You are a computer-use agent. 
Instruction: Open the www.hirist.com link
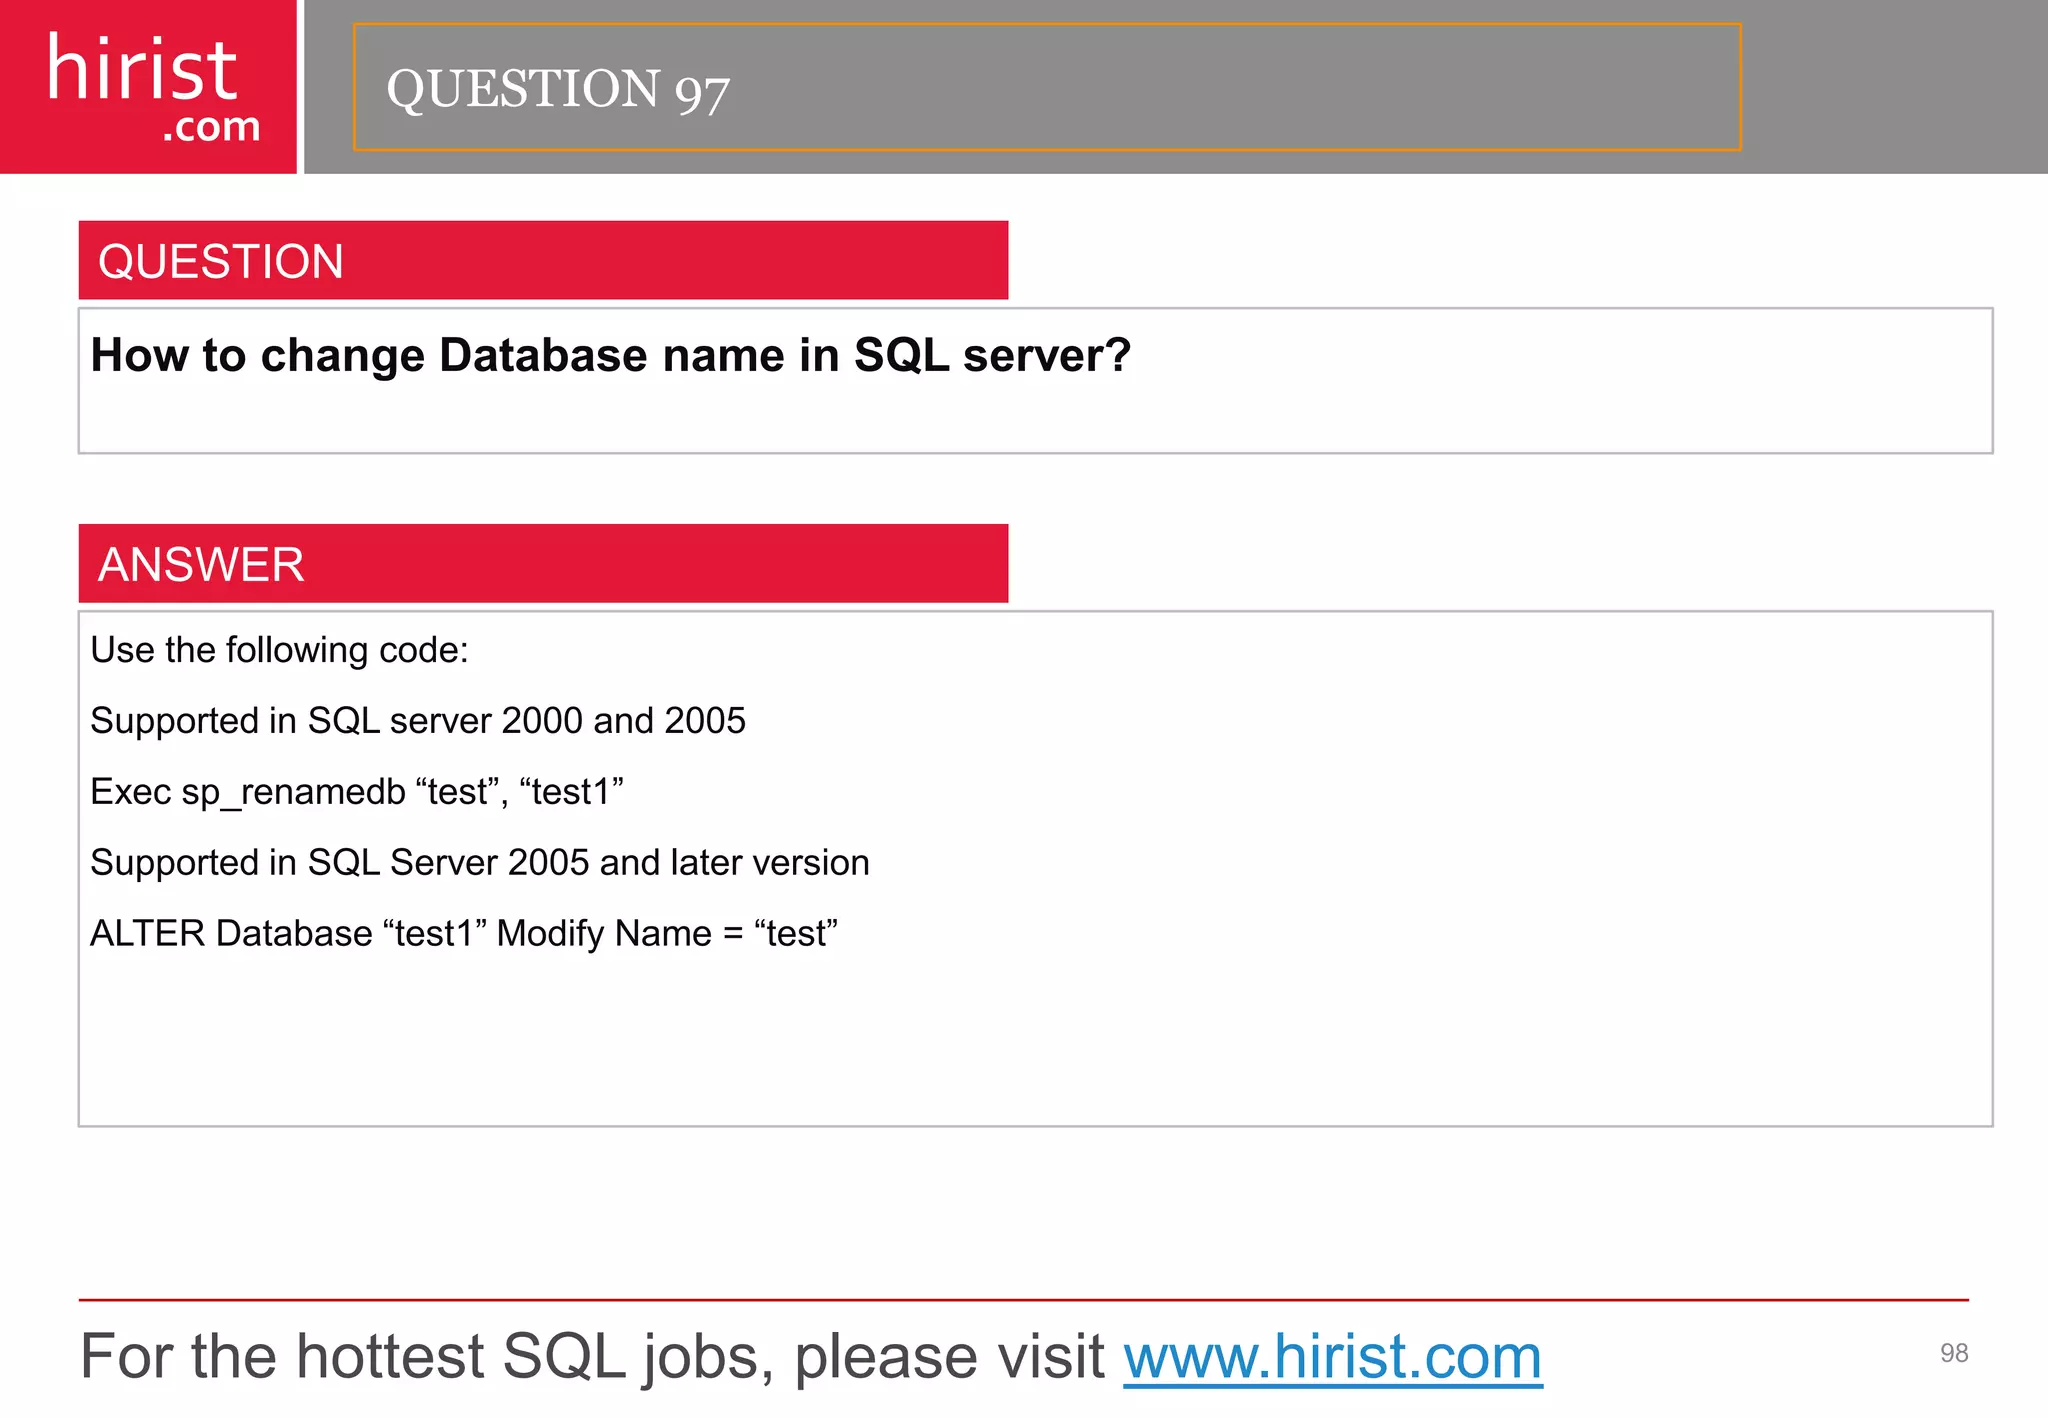(x=1332, y=1357)
